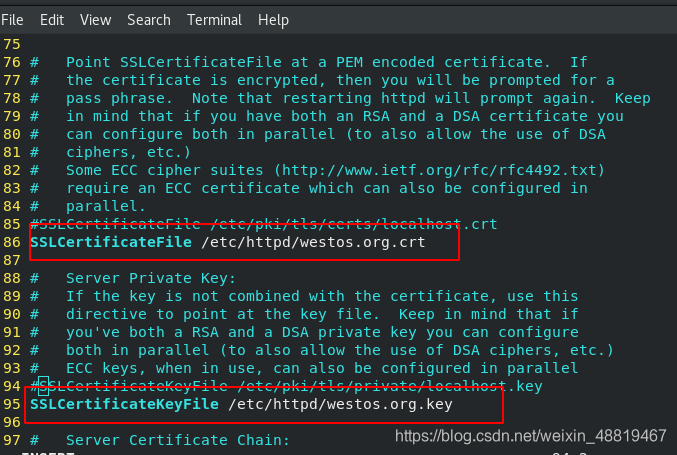Screen dimensions: 677x455
Task: Click the 'Server Private Key:' comment
Action: [x=151, y=278]
